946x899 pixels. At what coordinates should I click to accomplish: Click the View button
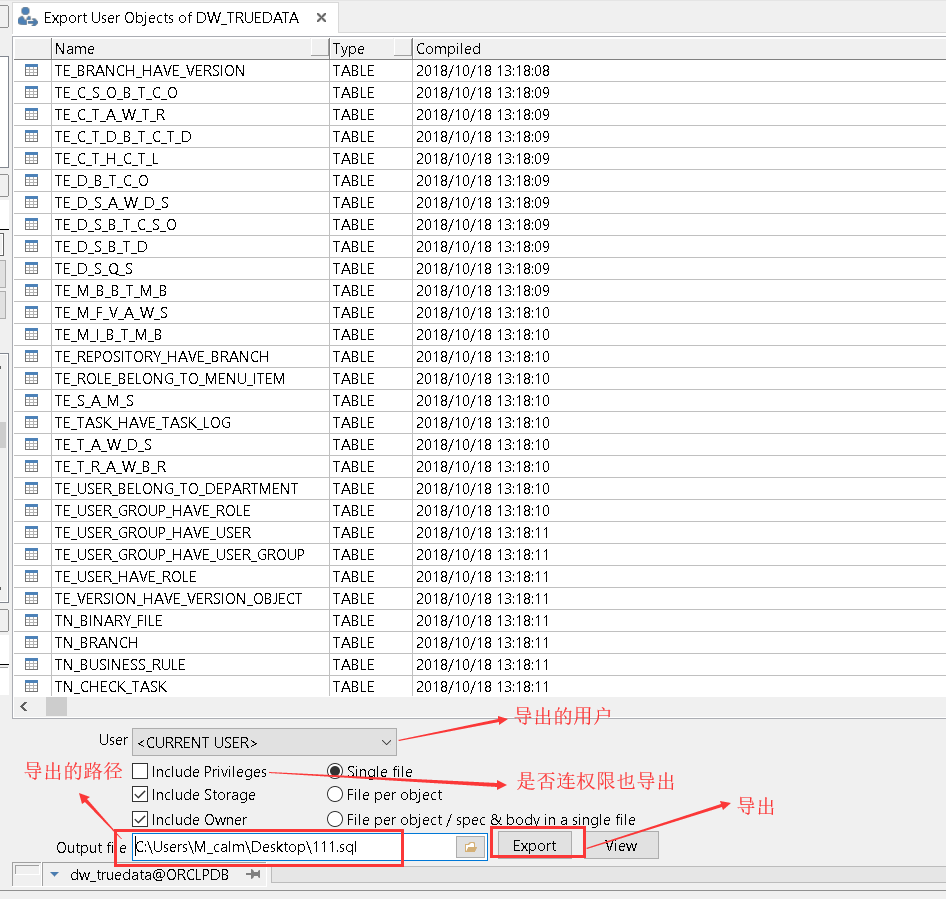click(x=621, y=846)
